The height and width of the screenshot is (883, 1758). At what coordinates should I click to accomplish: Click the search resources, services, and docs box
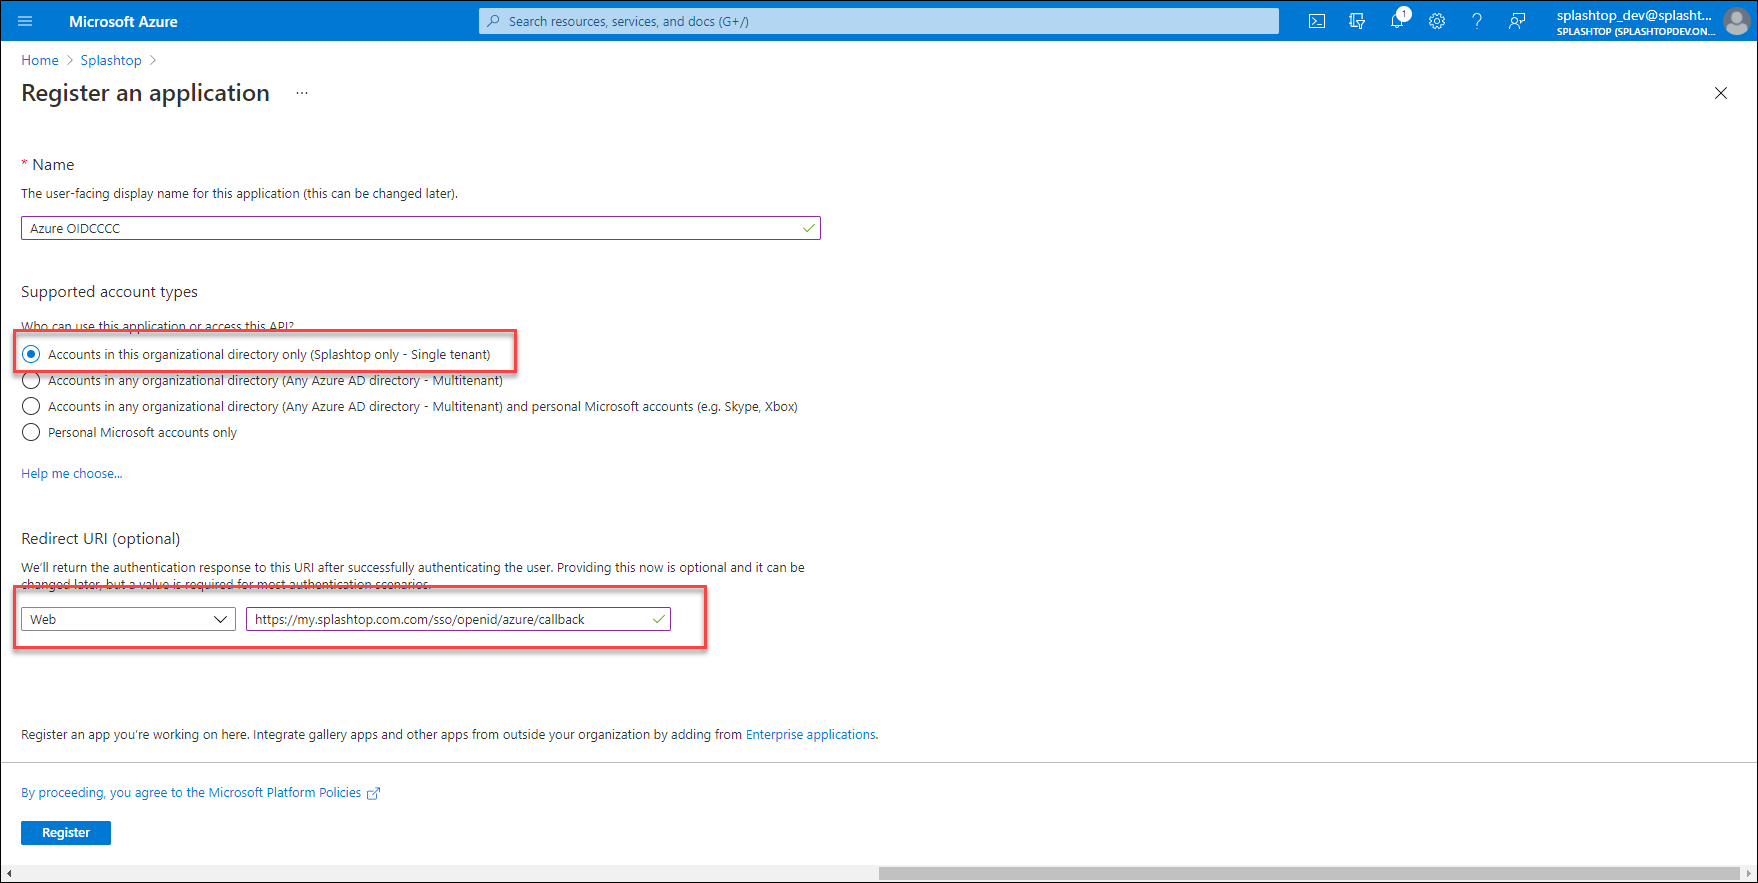(879, 21)
